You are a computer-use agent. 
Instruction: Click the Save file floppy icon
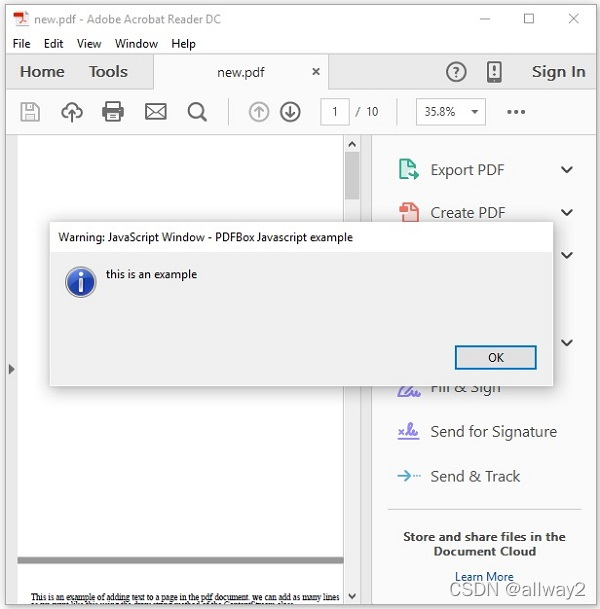pos(30,112)
